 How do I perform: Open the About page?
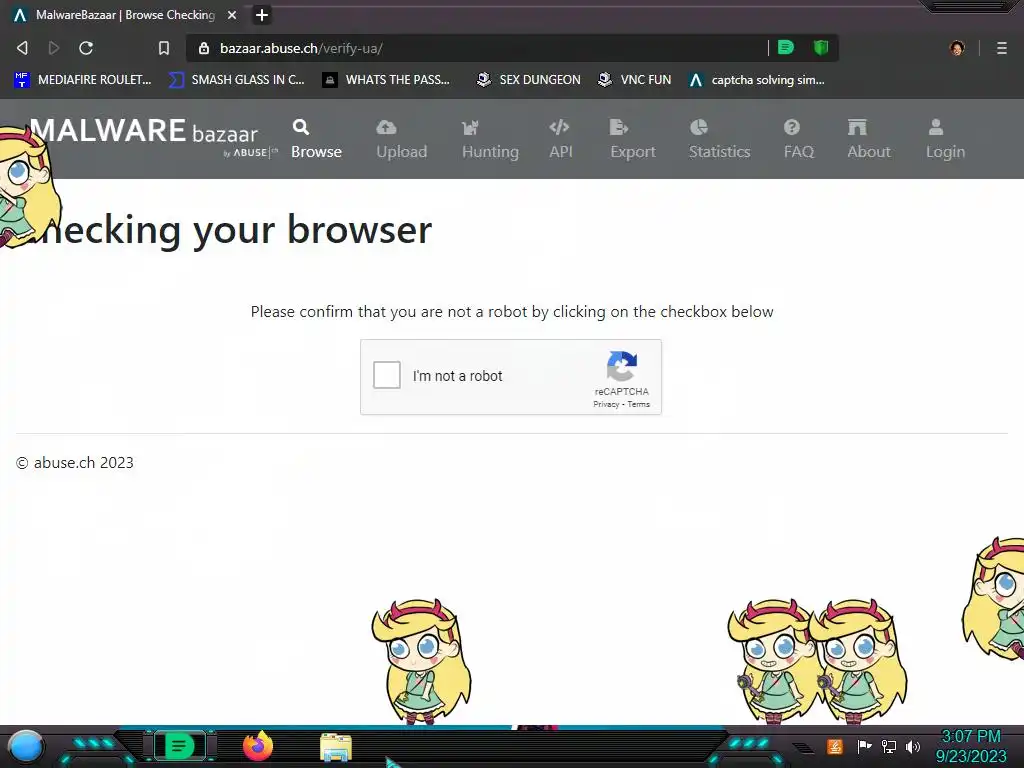[869, 138]
